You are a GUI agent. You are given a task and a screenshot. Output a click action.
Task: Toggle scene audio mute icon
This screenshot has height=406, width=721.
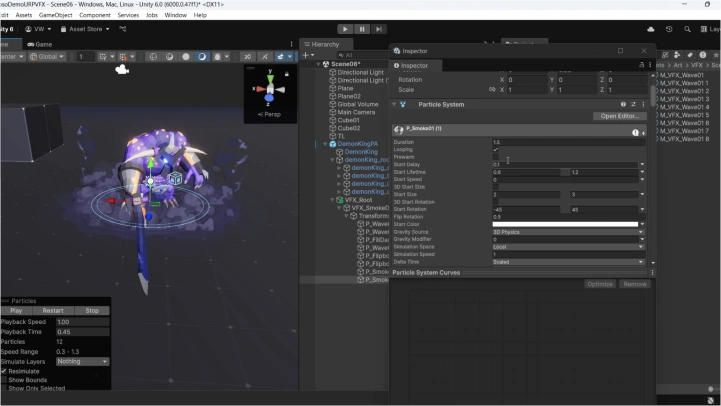click(x=247, y=57)
